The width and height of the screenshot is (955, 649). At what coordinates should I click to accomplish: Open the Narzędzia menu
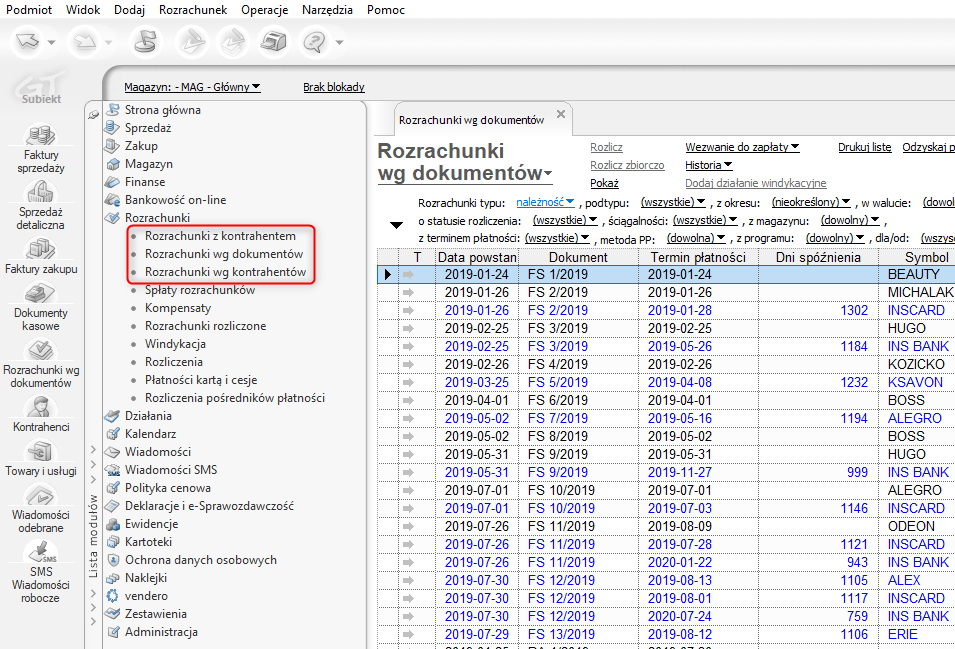(x=328, y=10)
